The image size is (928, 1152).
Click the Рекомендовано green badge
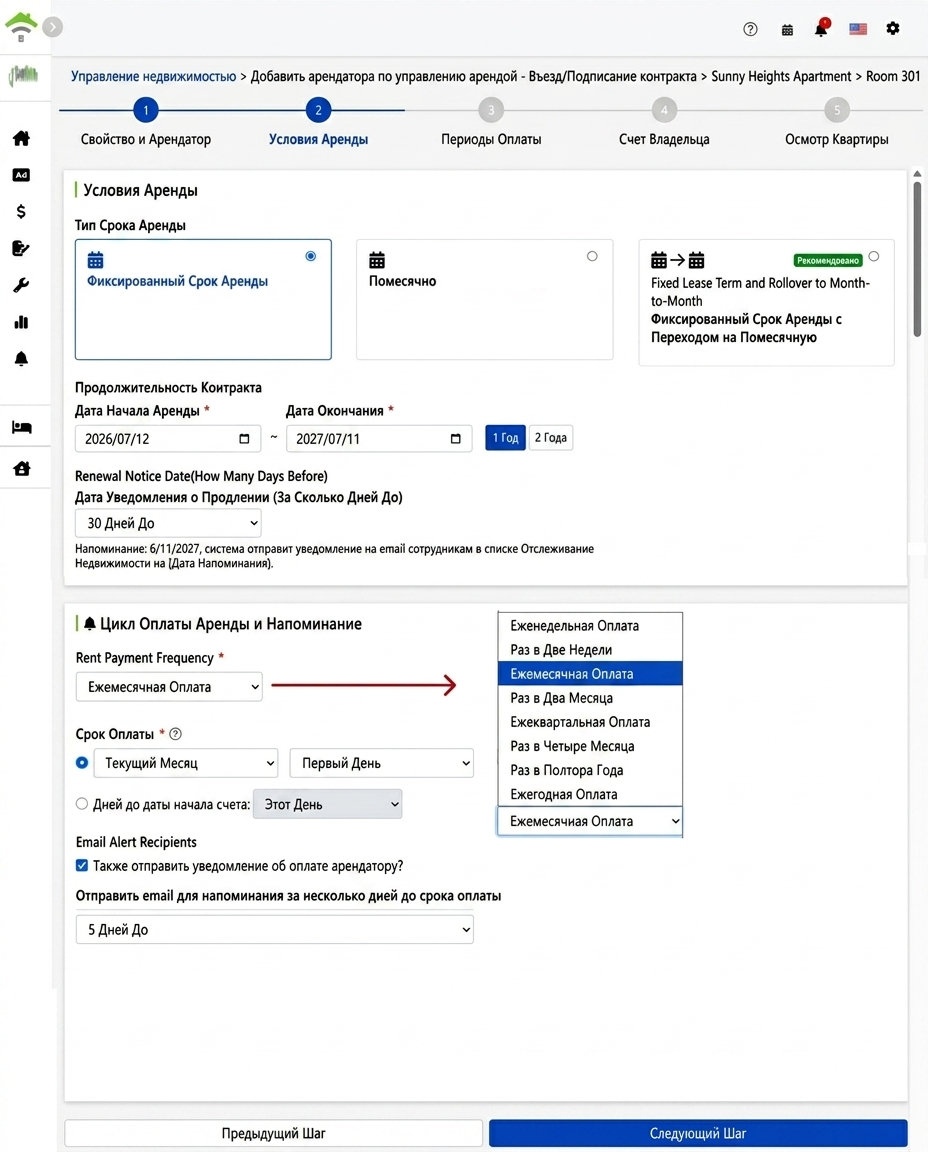click(828, 260)
